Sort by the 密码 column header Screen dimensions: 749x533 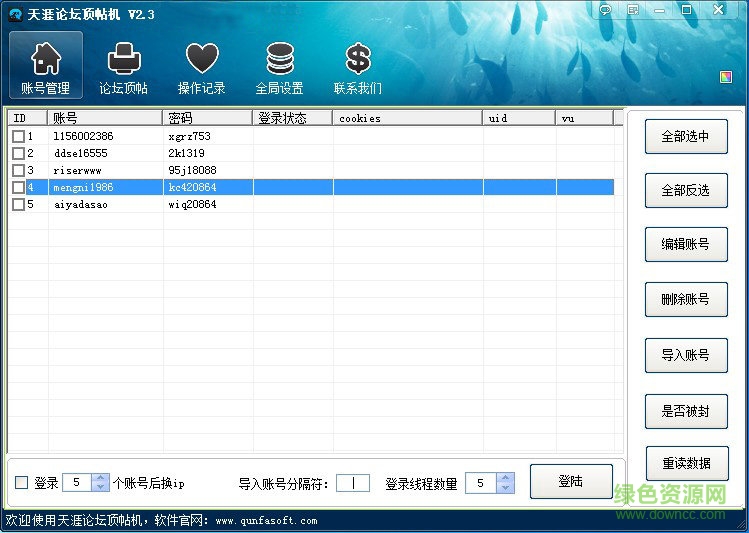tap(207, 118)
